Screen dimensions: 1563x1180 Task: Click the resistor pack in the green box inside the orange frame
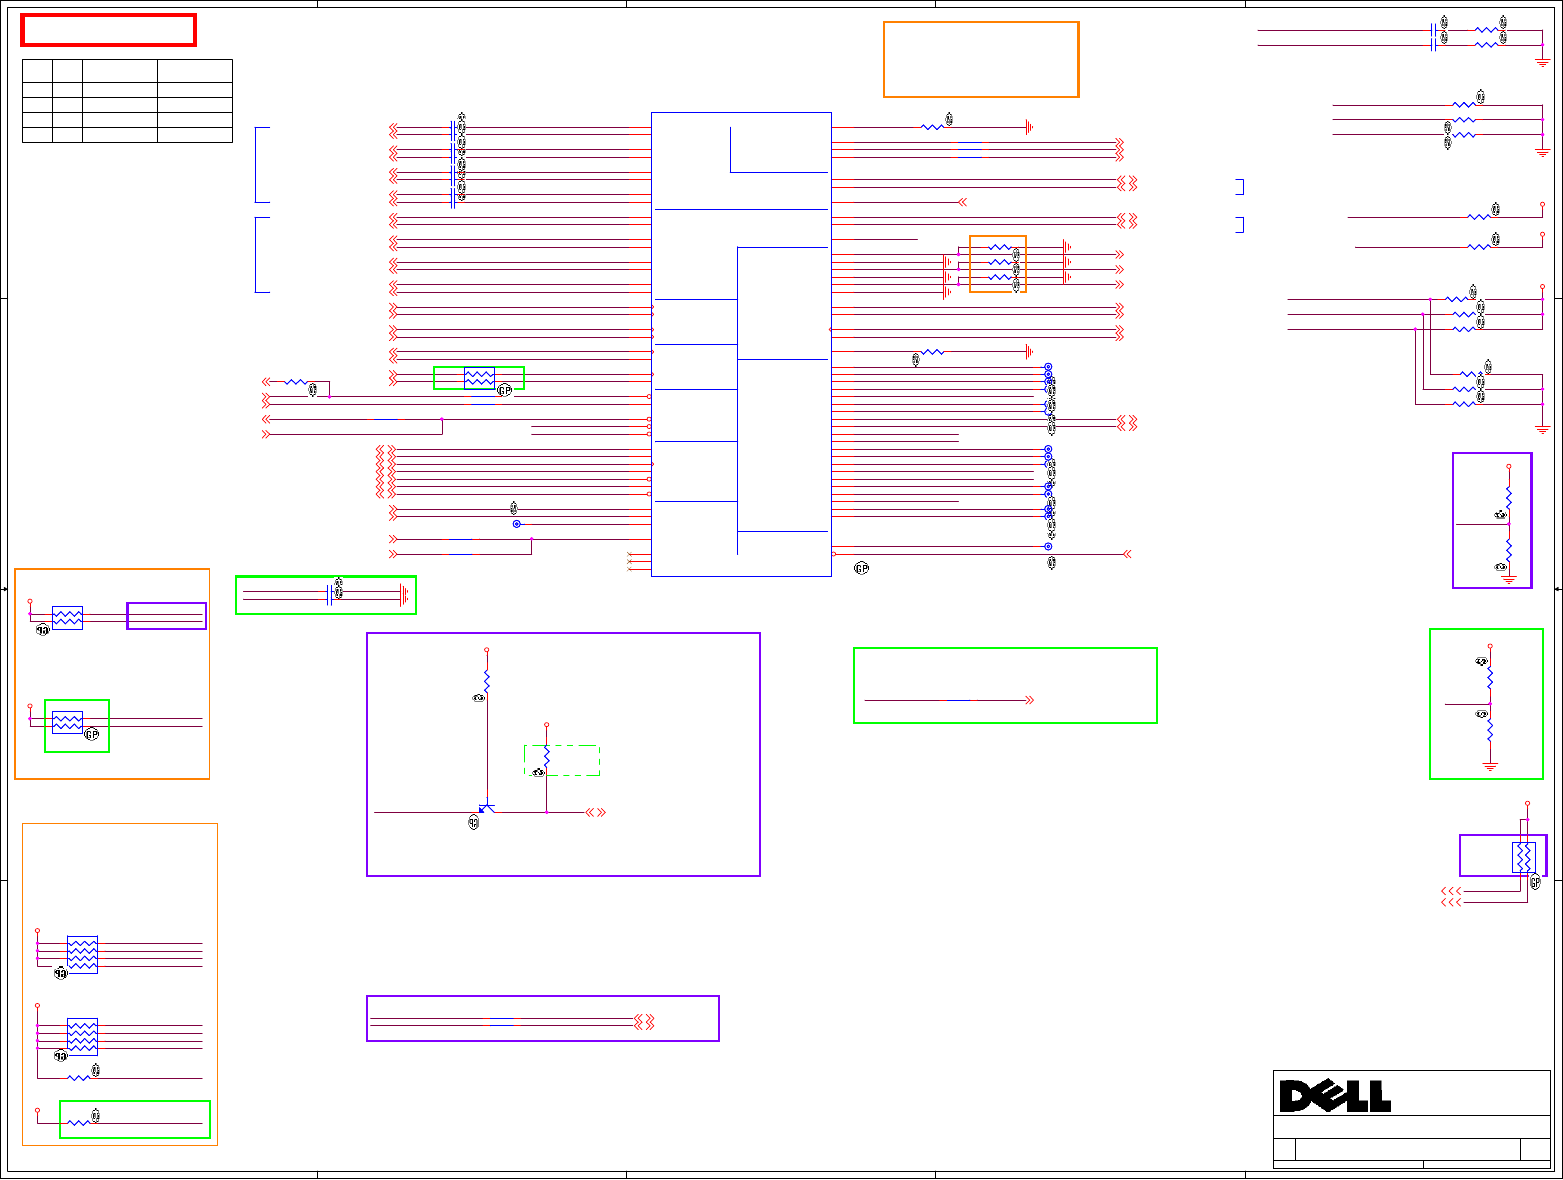(67, 722)
